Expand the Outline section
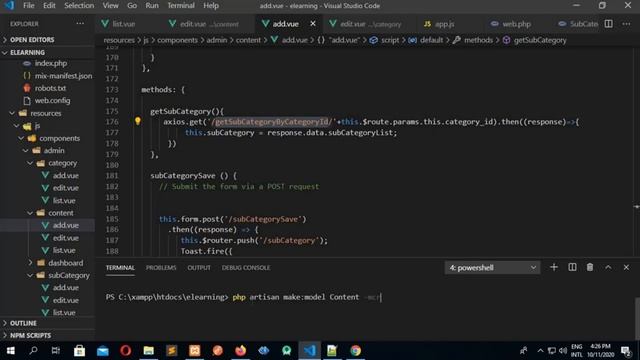Screen dimensions: 640x360 click(47, 323)
